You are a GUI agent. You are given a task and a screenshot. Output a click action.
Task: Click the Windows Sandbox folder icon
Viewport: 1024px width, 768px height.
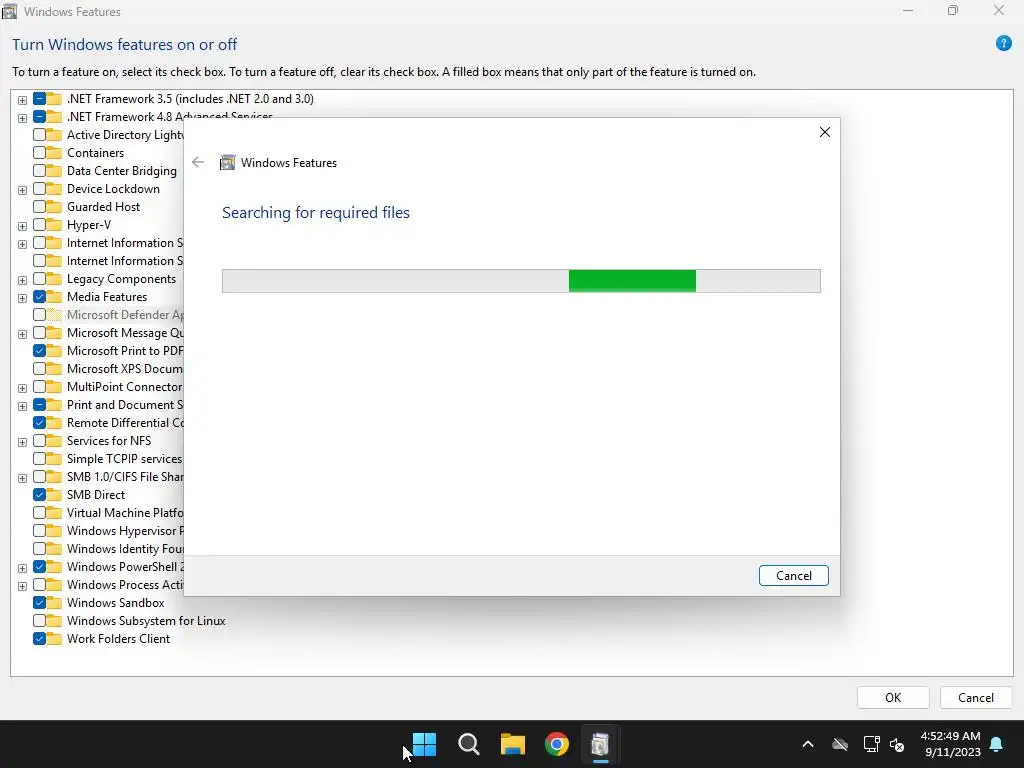[54, 603]
